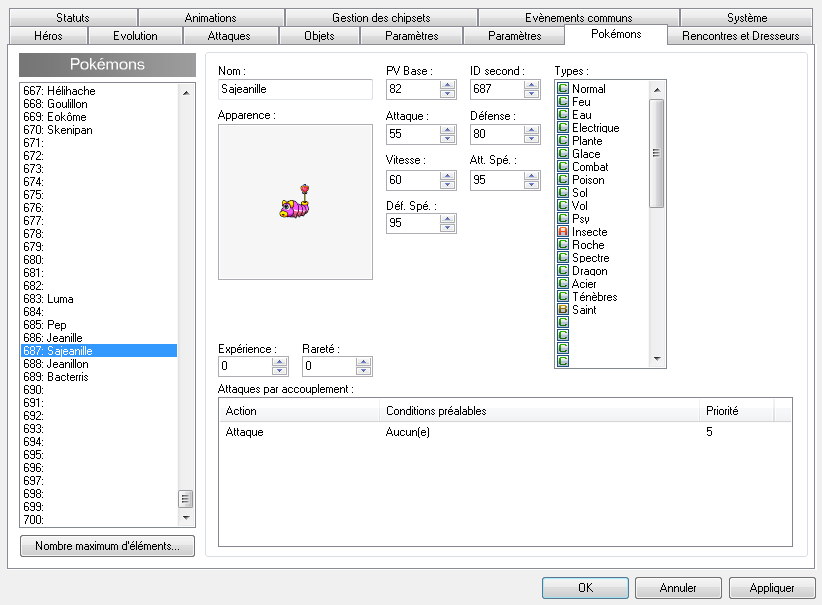This screenshot has width=822, height=605.
Task: Decrease the PV Base value
Action: coord(447,94)
